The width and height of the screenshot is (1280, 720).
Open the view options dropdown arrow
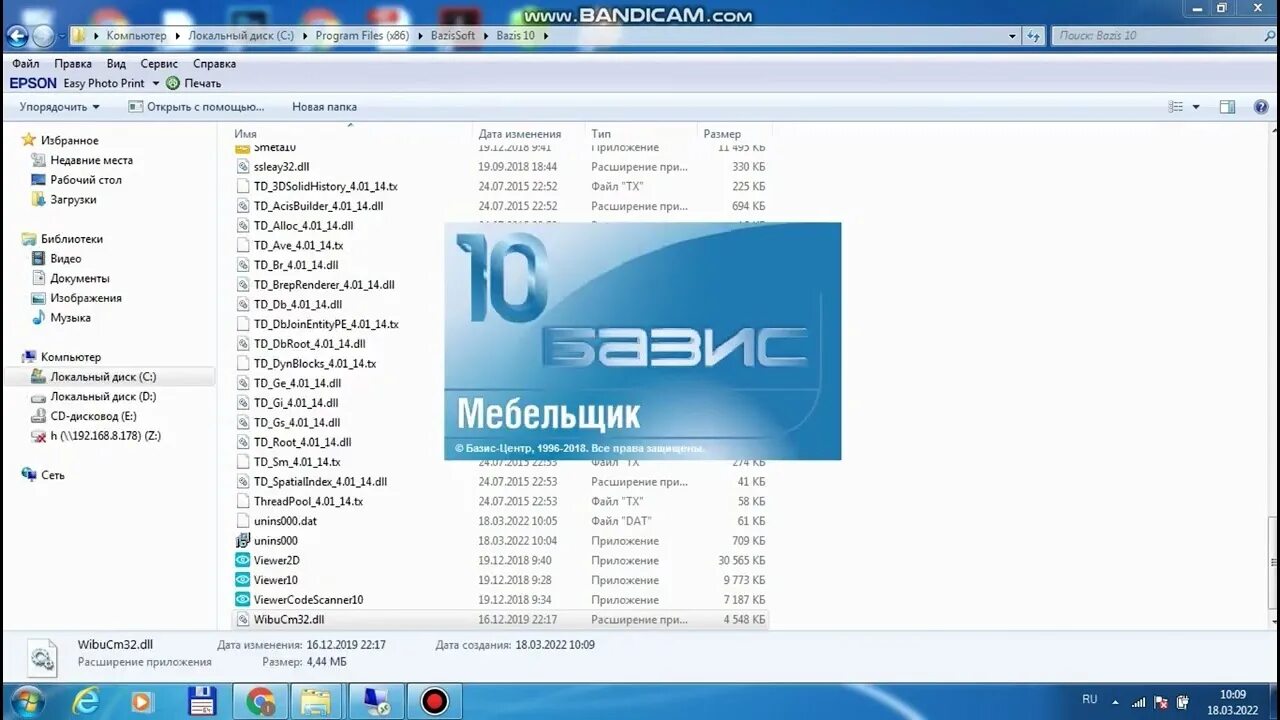coord(1196,107)
